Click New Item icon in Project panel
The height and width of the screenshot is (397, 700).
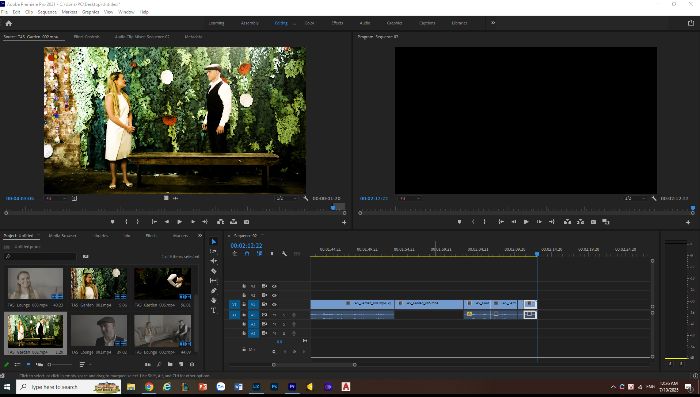click(x=181, y=364)
